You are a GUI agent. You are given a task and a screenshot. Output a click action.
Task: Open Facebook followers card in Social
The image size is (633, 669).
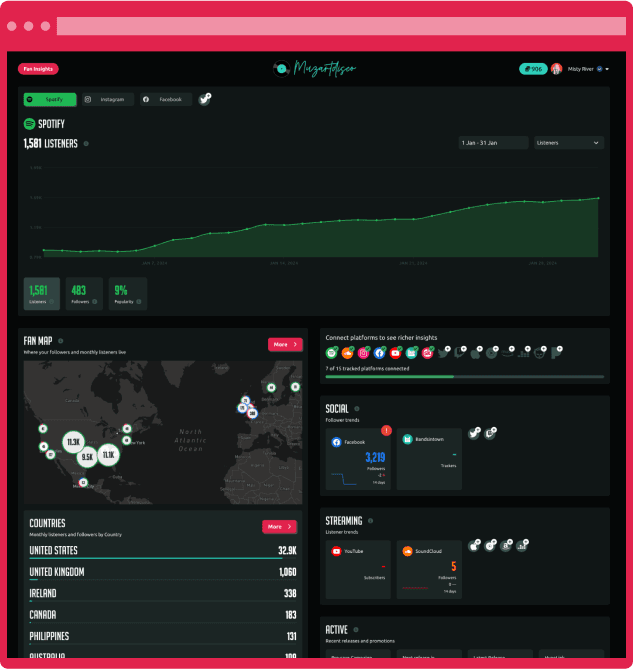(x=358, y=459)
